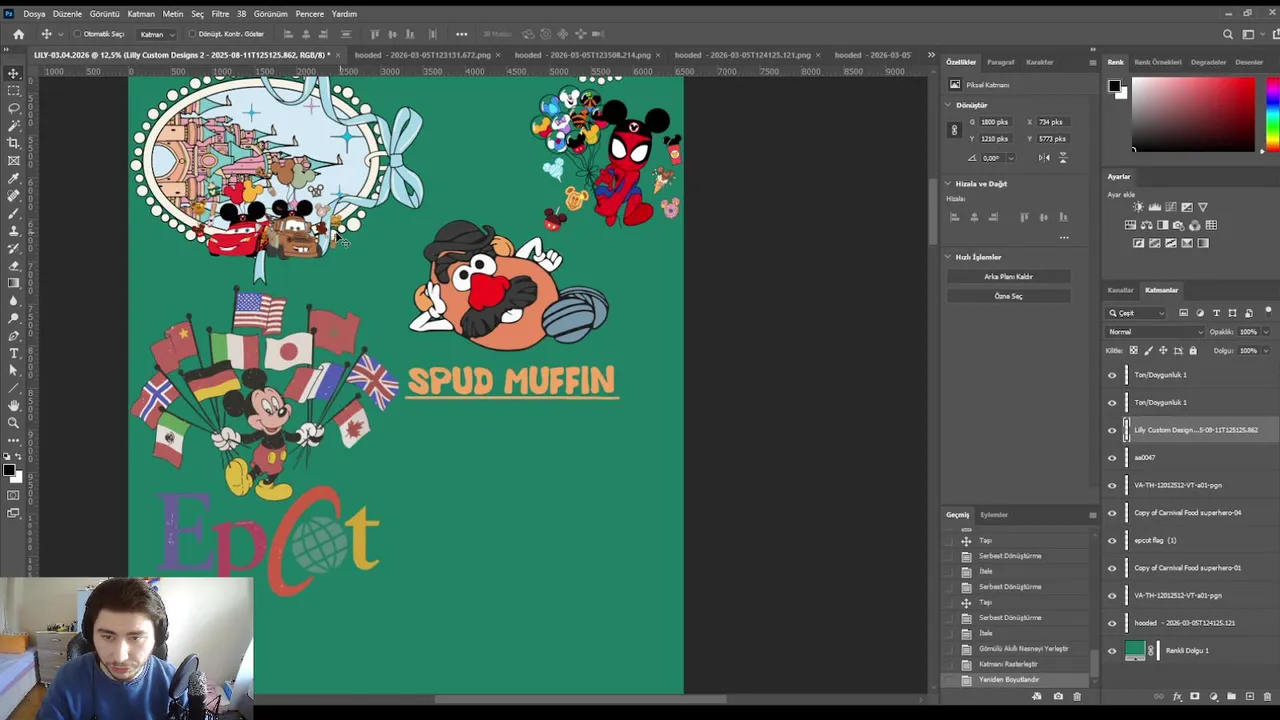Add a Levels adjustment
Image resolution: width=1280 pixels, height=720 pixels.
tap(1155, 207)
